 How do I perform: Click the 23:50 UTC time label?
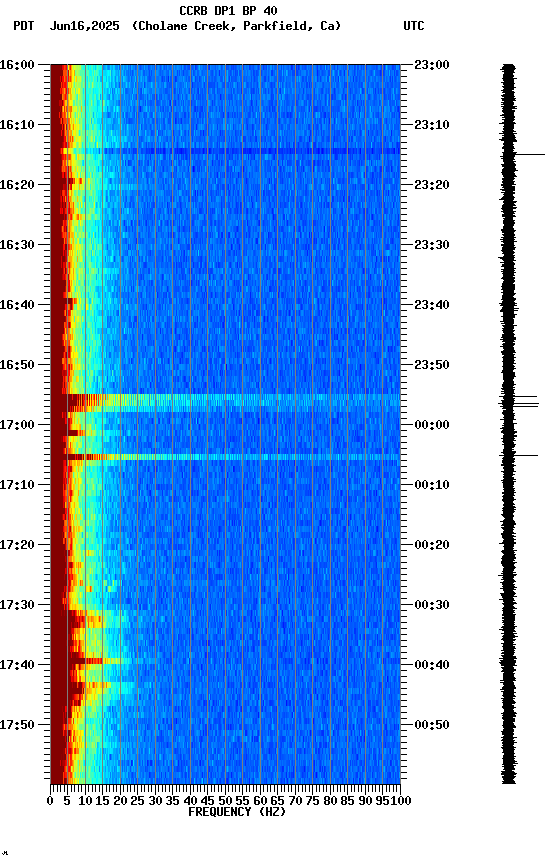pyautogui.click(x=432, y=365)
